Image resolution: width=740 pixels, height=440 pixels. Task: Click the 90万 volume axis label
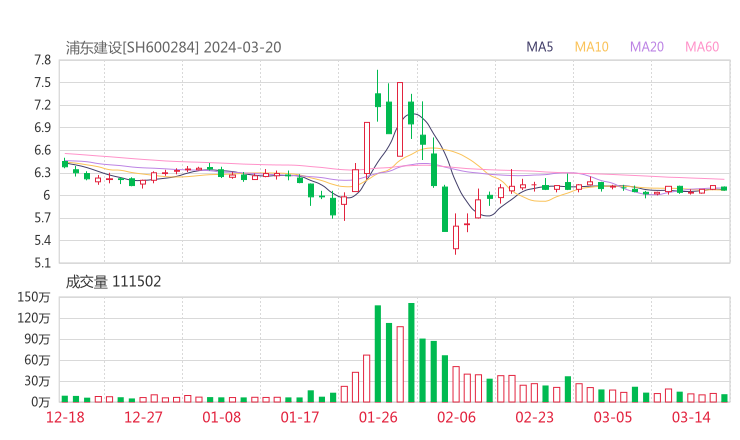(x=37, y=339)
